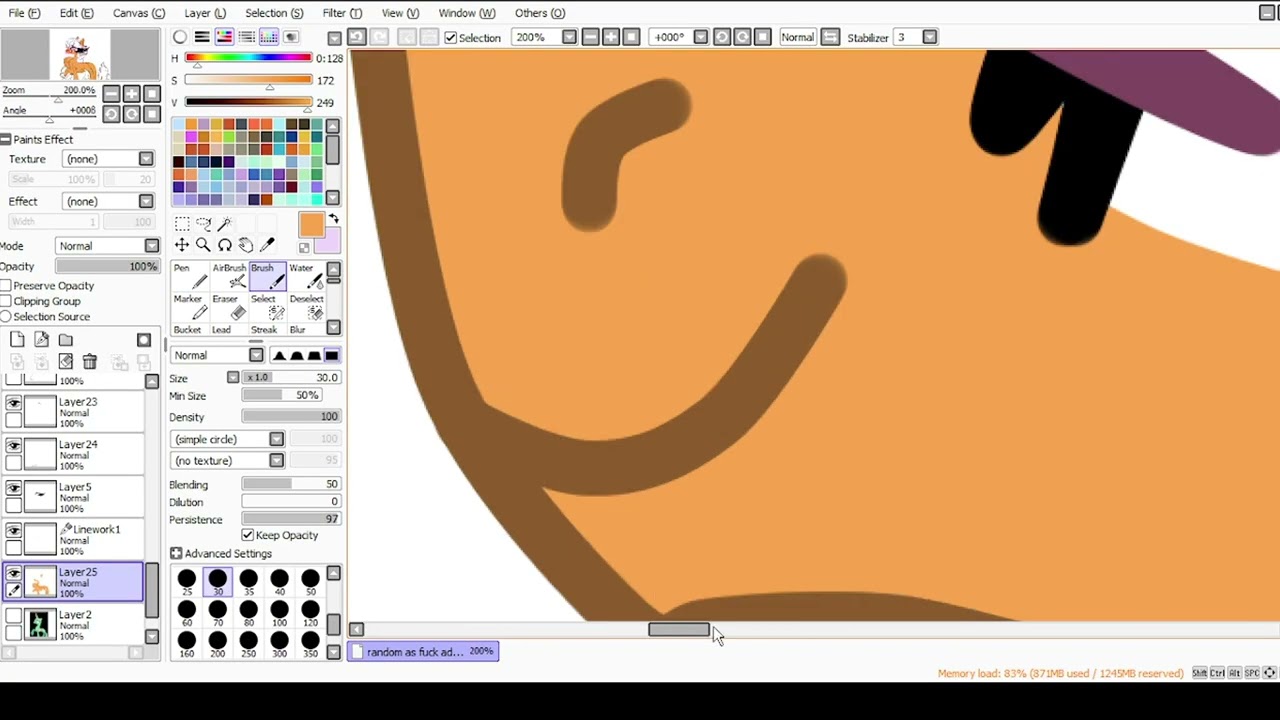Create a new normal layer
This screenshot has width=1280, height=720.
click(17, 340)
